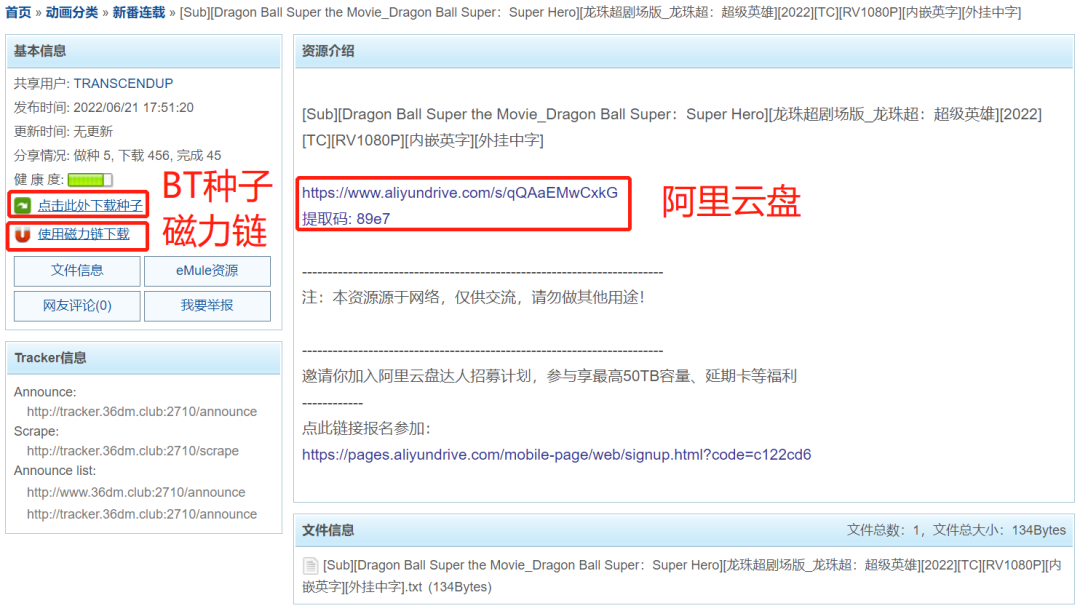Click the 更新时间: 无更新 text
Screen dimensions: 1080x611
(63, 132)
